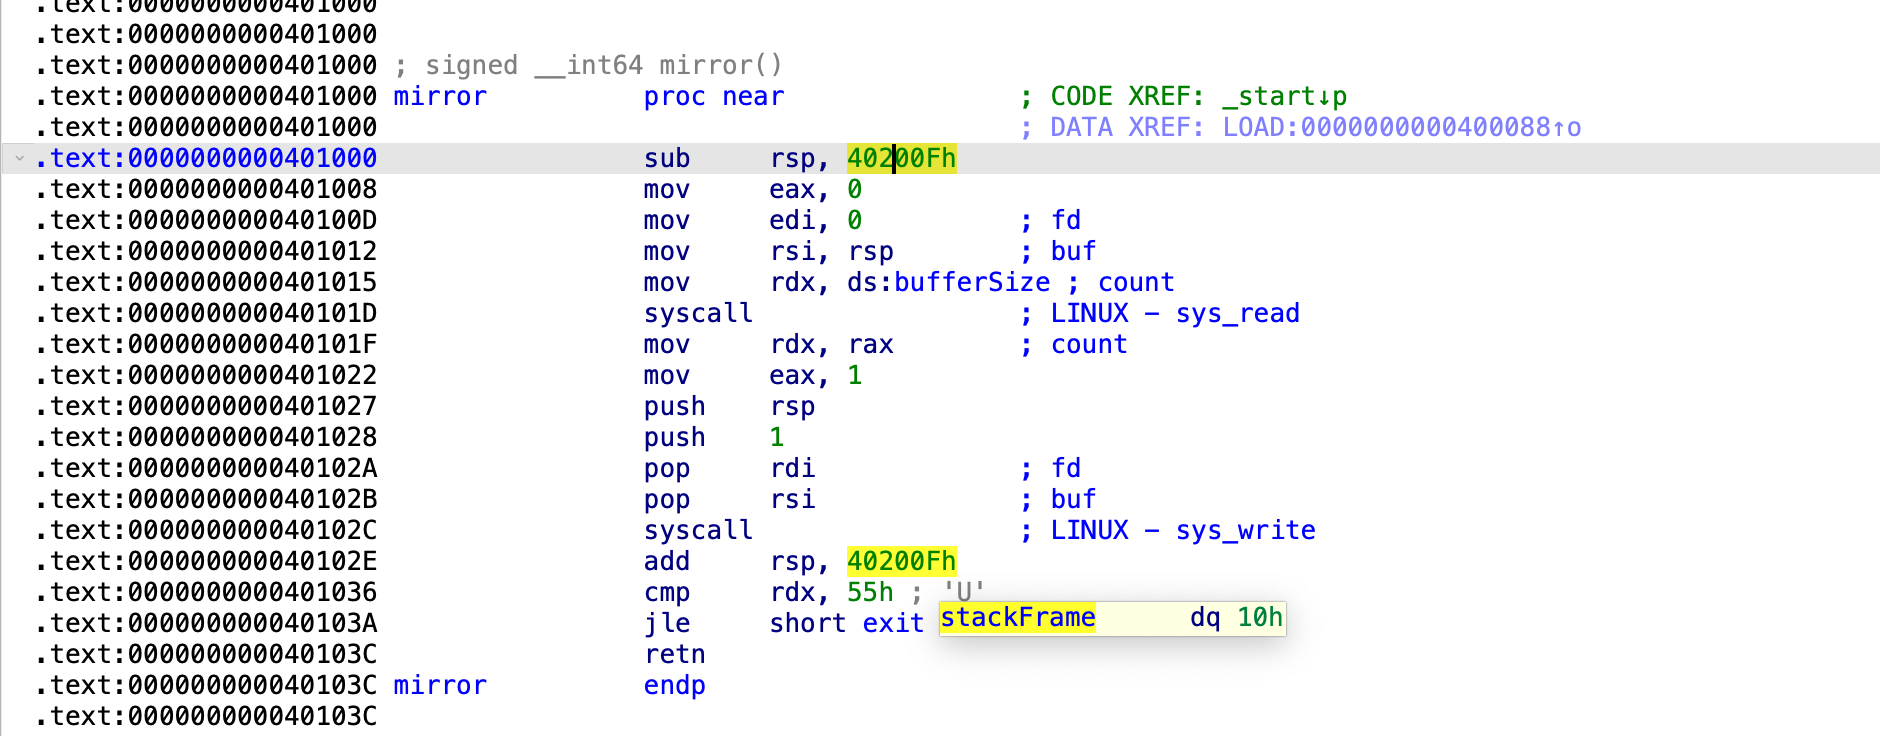Click the rdx, rax operands of mov
This screenshot has width=1880, height=736.
[831, 344]
